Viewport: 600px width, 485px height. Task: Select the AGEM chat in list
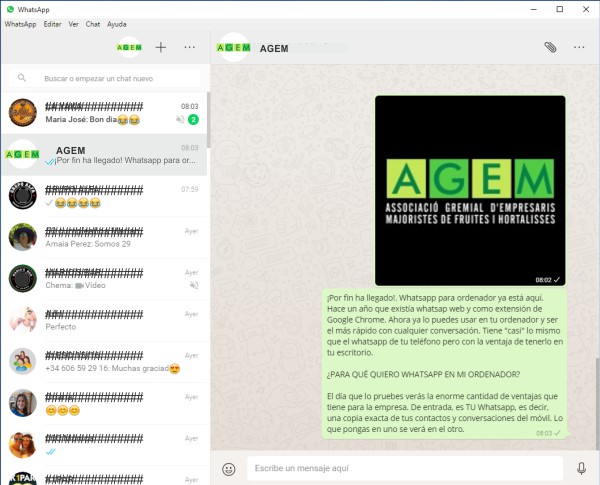[x=104, y=155]
